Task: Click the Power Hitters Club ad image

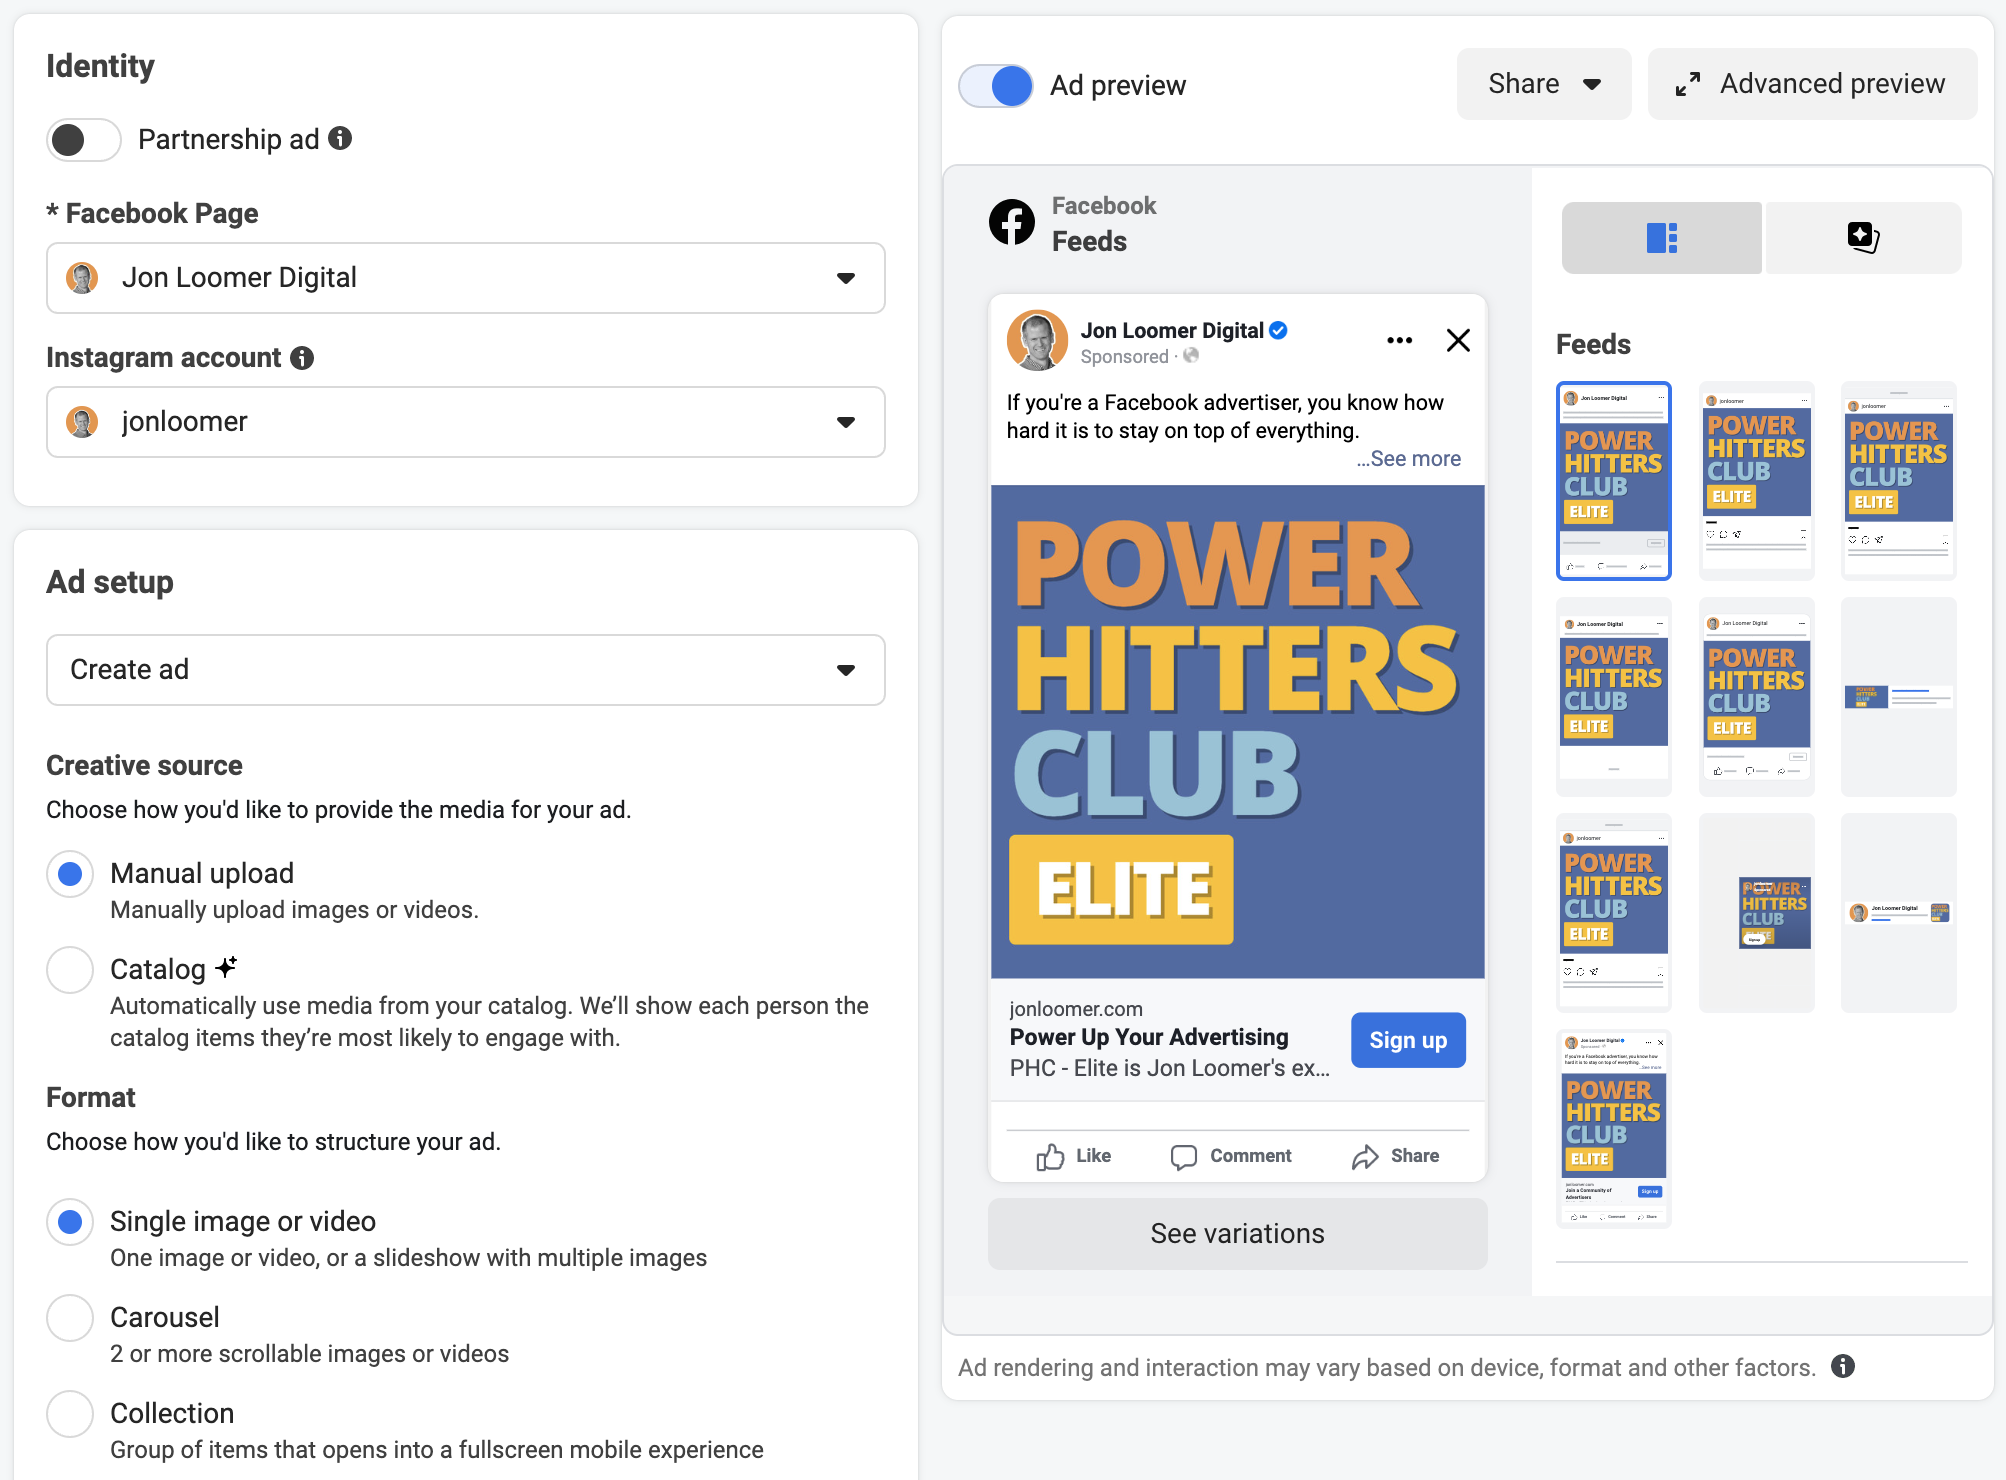Action: [x=1237, y=732]
